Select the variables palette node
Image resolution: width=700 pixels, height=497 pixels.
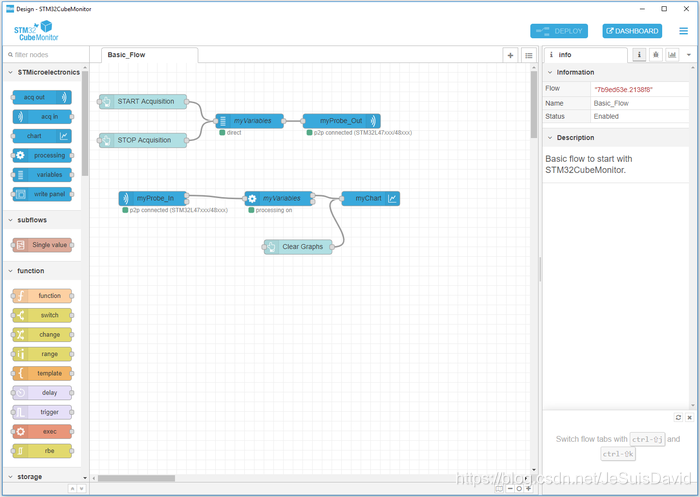click(42, 175)
